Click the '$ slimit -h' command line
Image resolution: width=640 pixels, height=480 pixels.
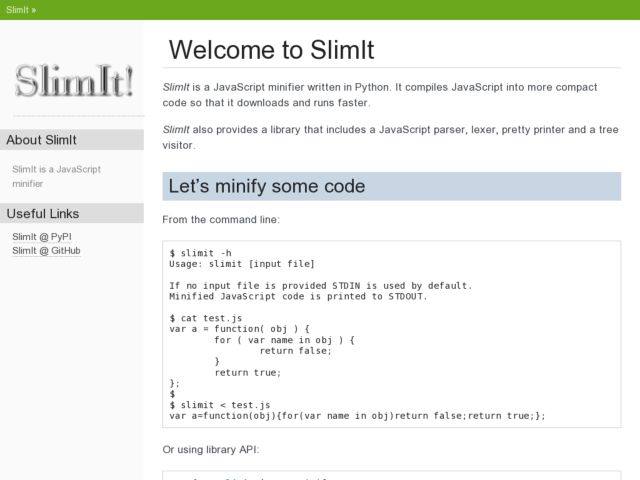tap(200, 253)
